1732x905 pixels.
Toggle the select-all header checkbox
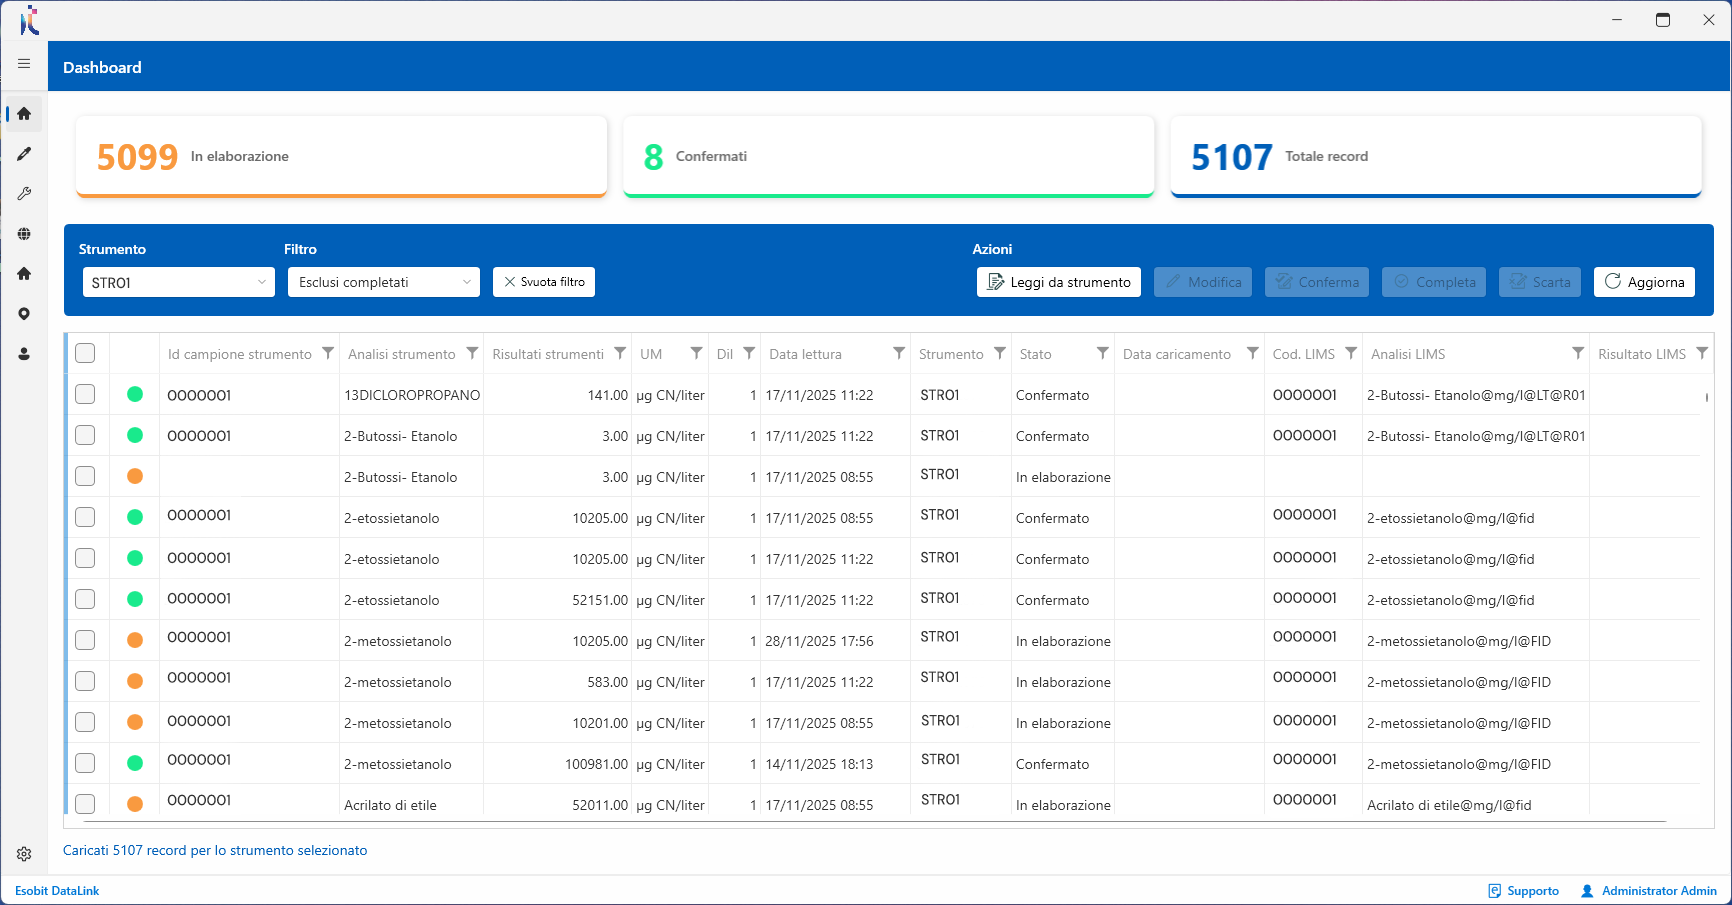click(x=85, y=353)
